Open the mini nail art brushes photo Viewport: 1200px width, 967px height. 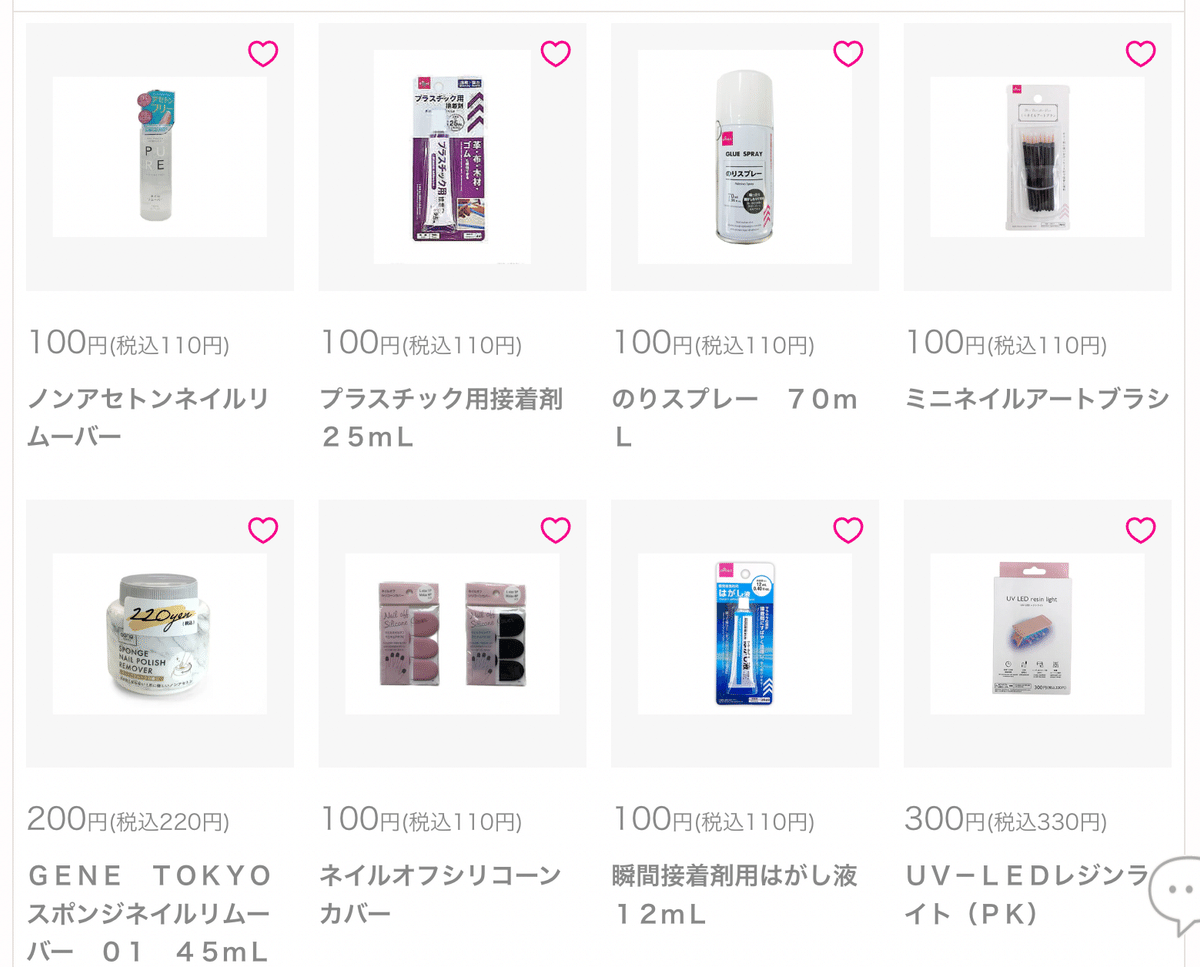1037,157
